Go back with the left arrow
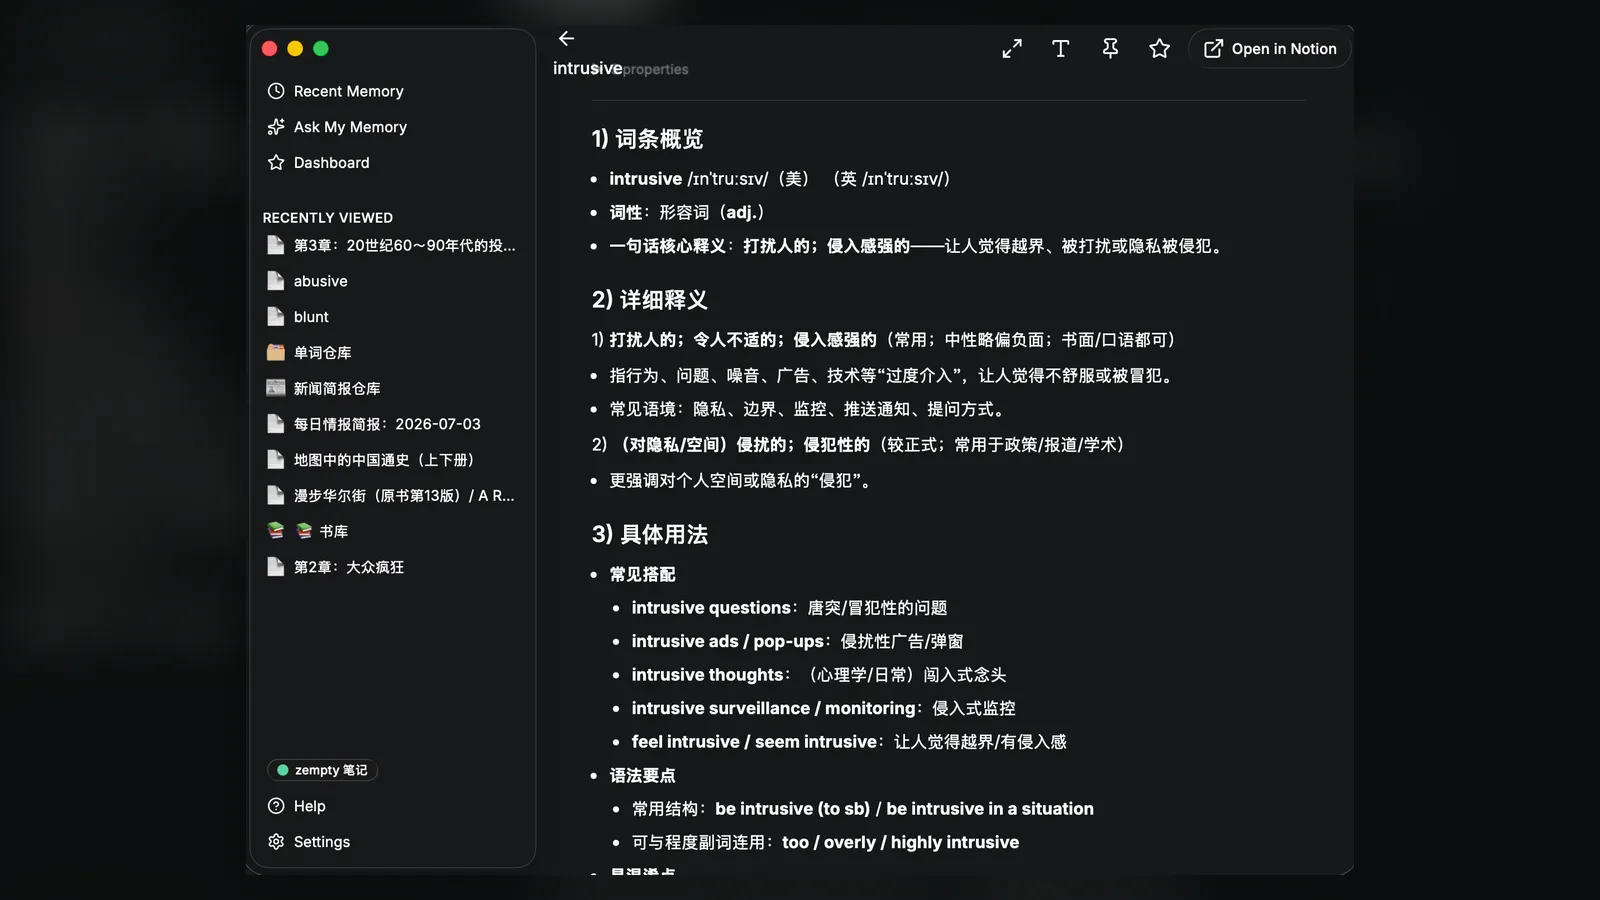Image resolution: width=1600 pixels, height=900 pixels. click(x=566, y=38)
